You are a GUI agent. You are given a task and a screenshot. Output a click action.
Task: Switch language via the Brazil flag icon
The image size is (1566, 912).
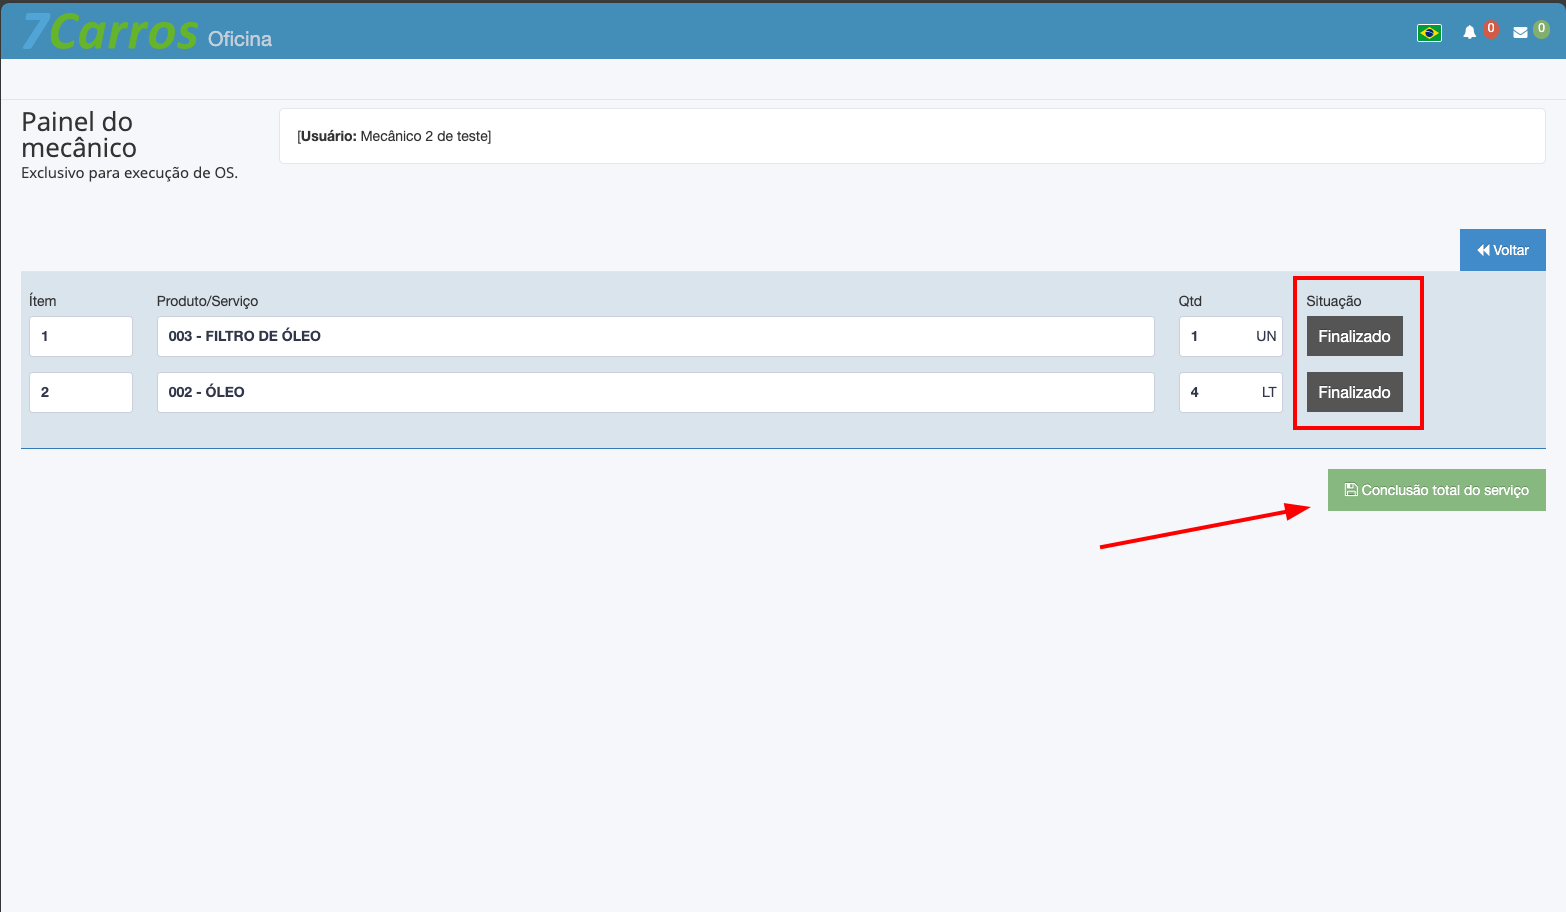(x=1429, y=33)
